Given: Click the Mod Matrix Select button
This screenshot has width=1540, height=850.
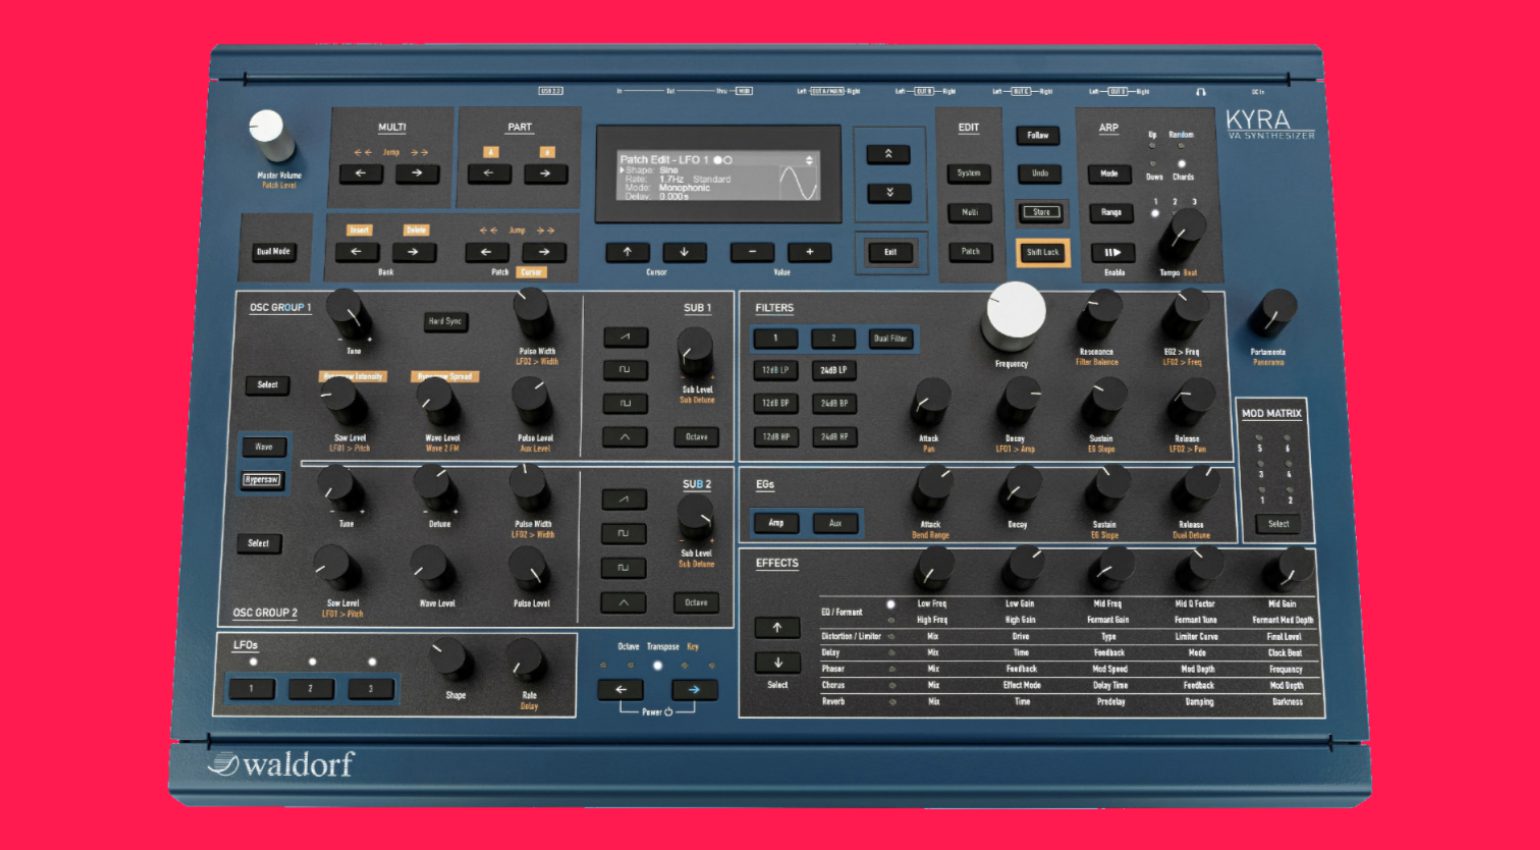Looking at the screenshot, I should click(x=1278, y=523).
